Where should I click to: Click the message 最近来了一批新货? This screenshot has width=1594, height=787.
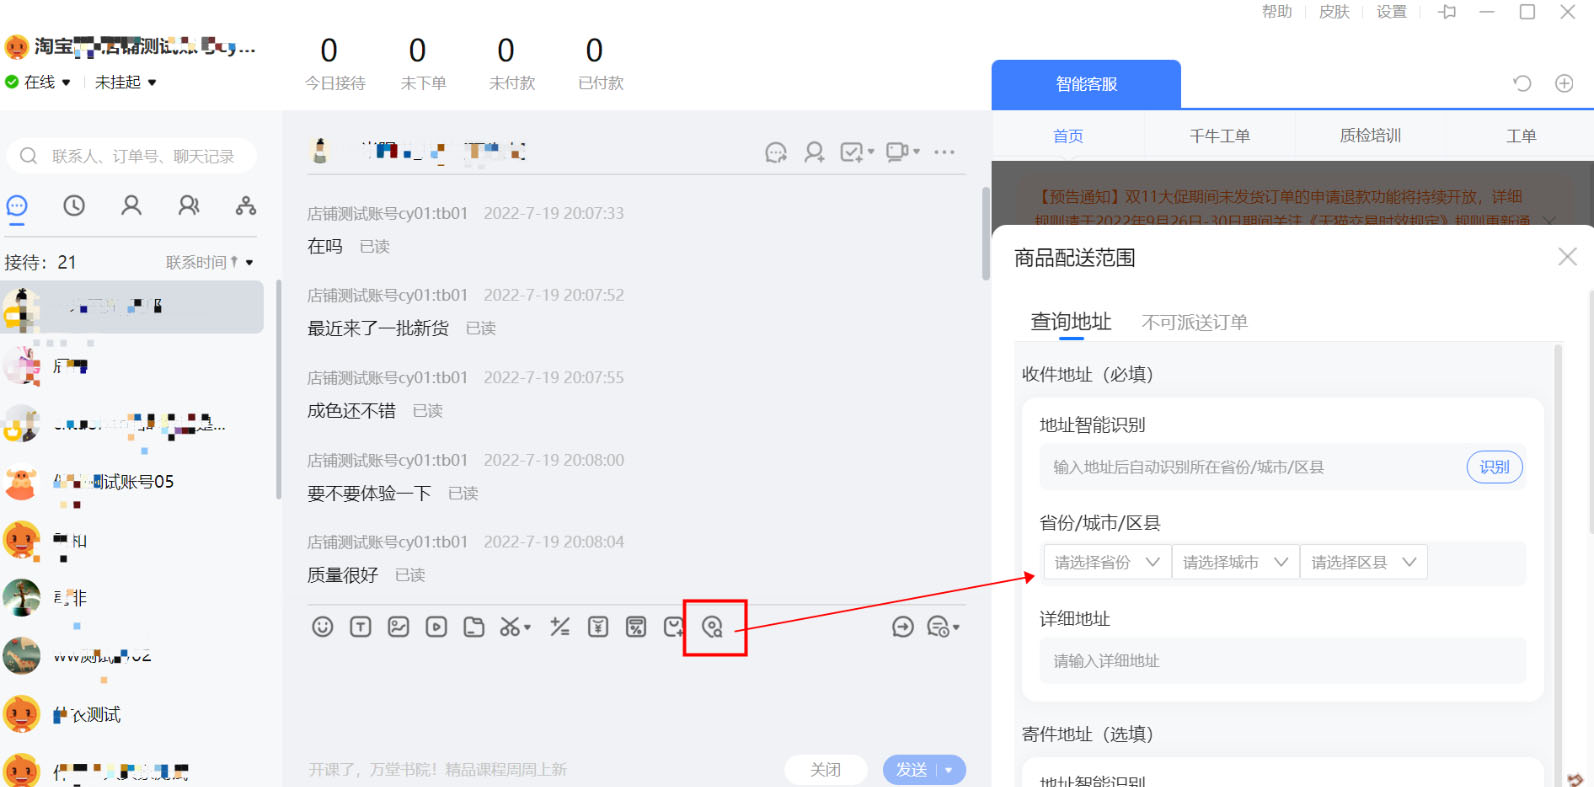click(x=378, y=328)
